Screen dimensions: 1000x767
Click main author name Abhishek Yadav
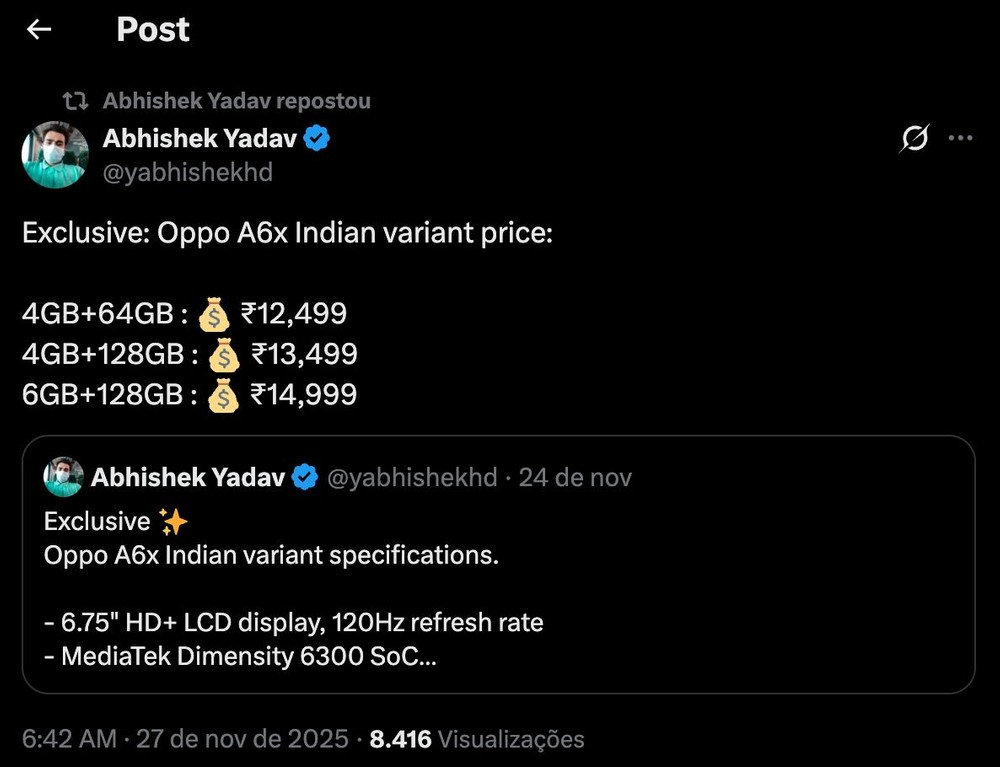coord(200,138)
